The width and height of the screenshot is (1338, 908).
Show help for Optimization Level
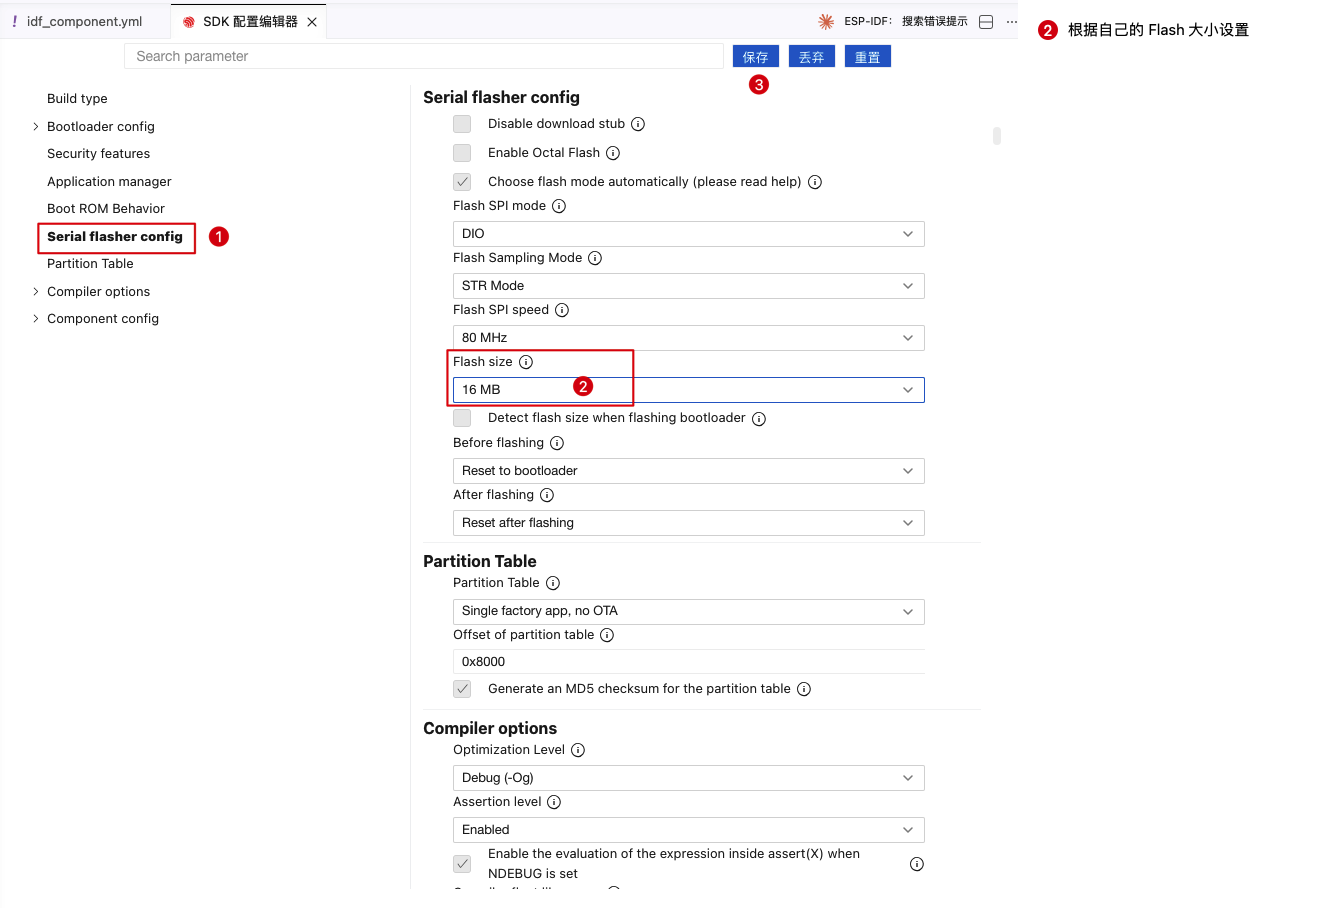click(578, 750)
